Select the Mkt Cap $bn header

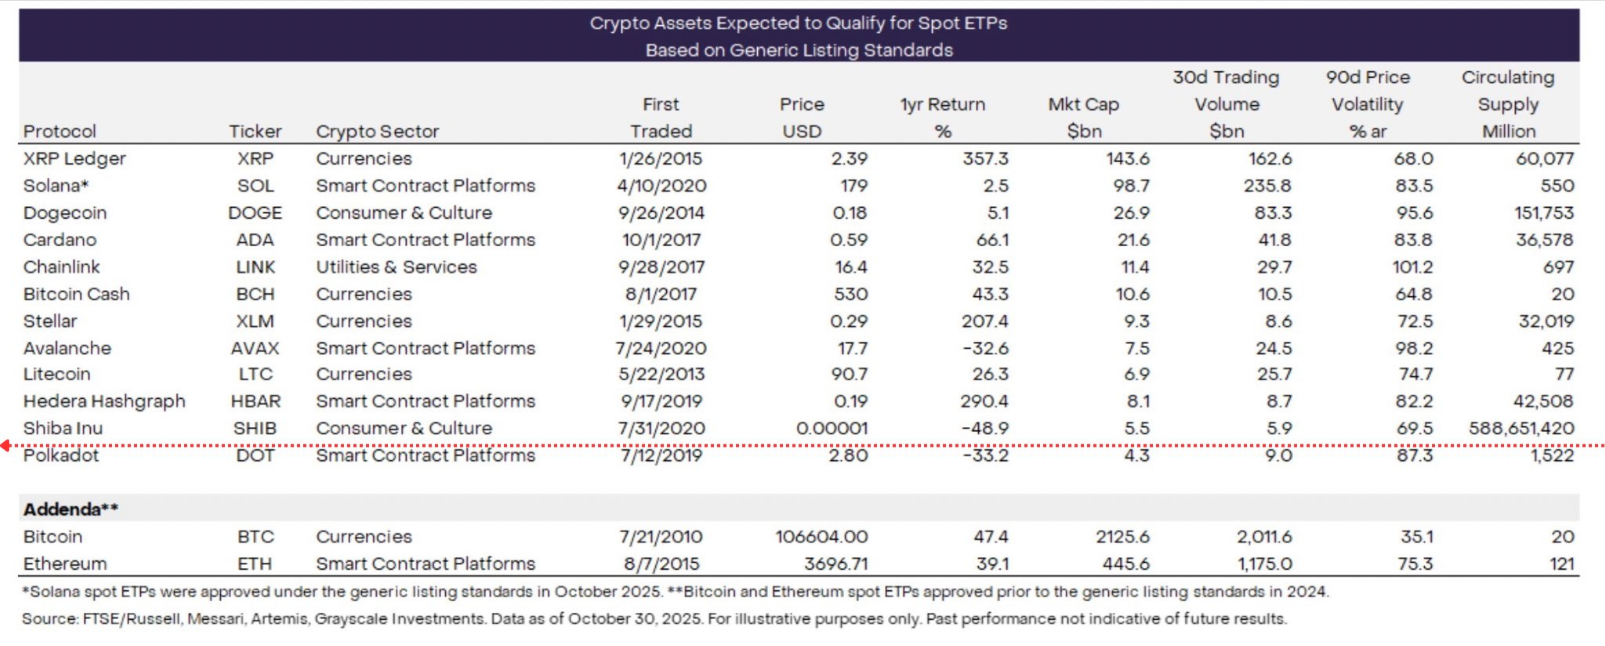pos(1083,118)
